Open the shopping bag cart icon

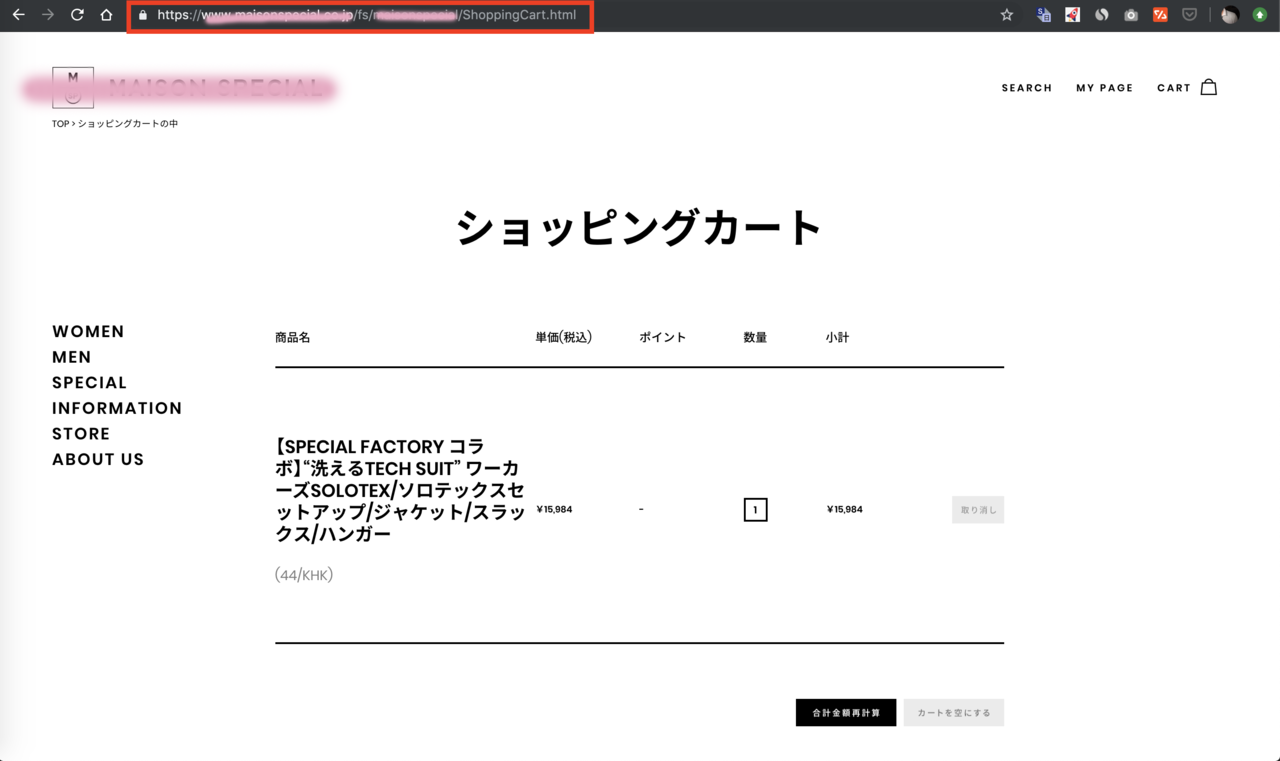click(x=1209, y=87)
